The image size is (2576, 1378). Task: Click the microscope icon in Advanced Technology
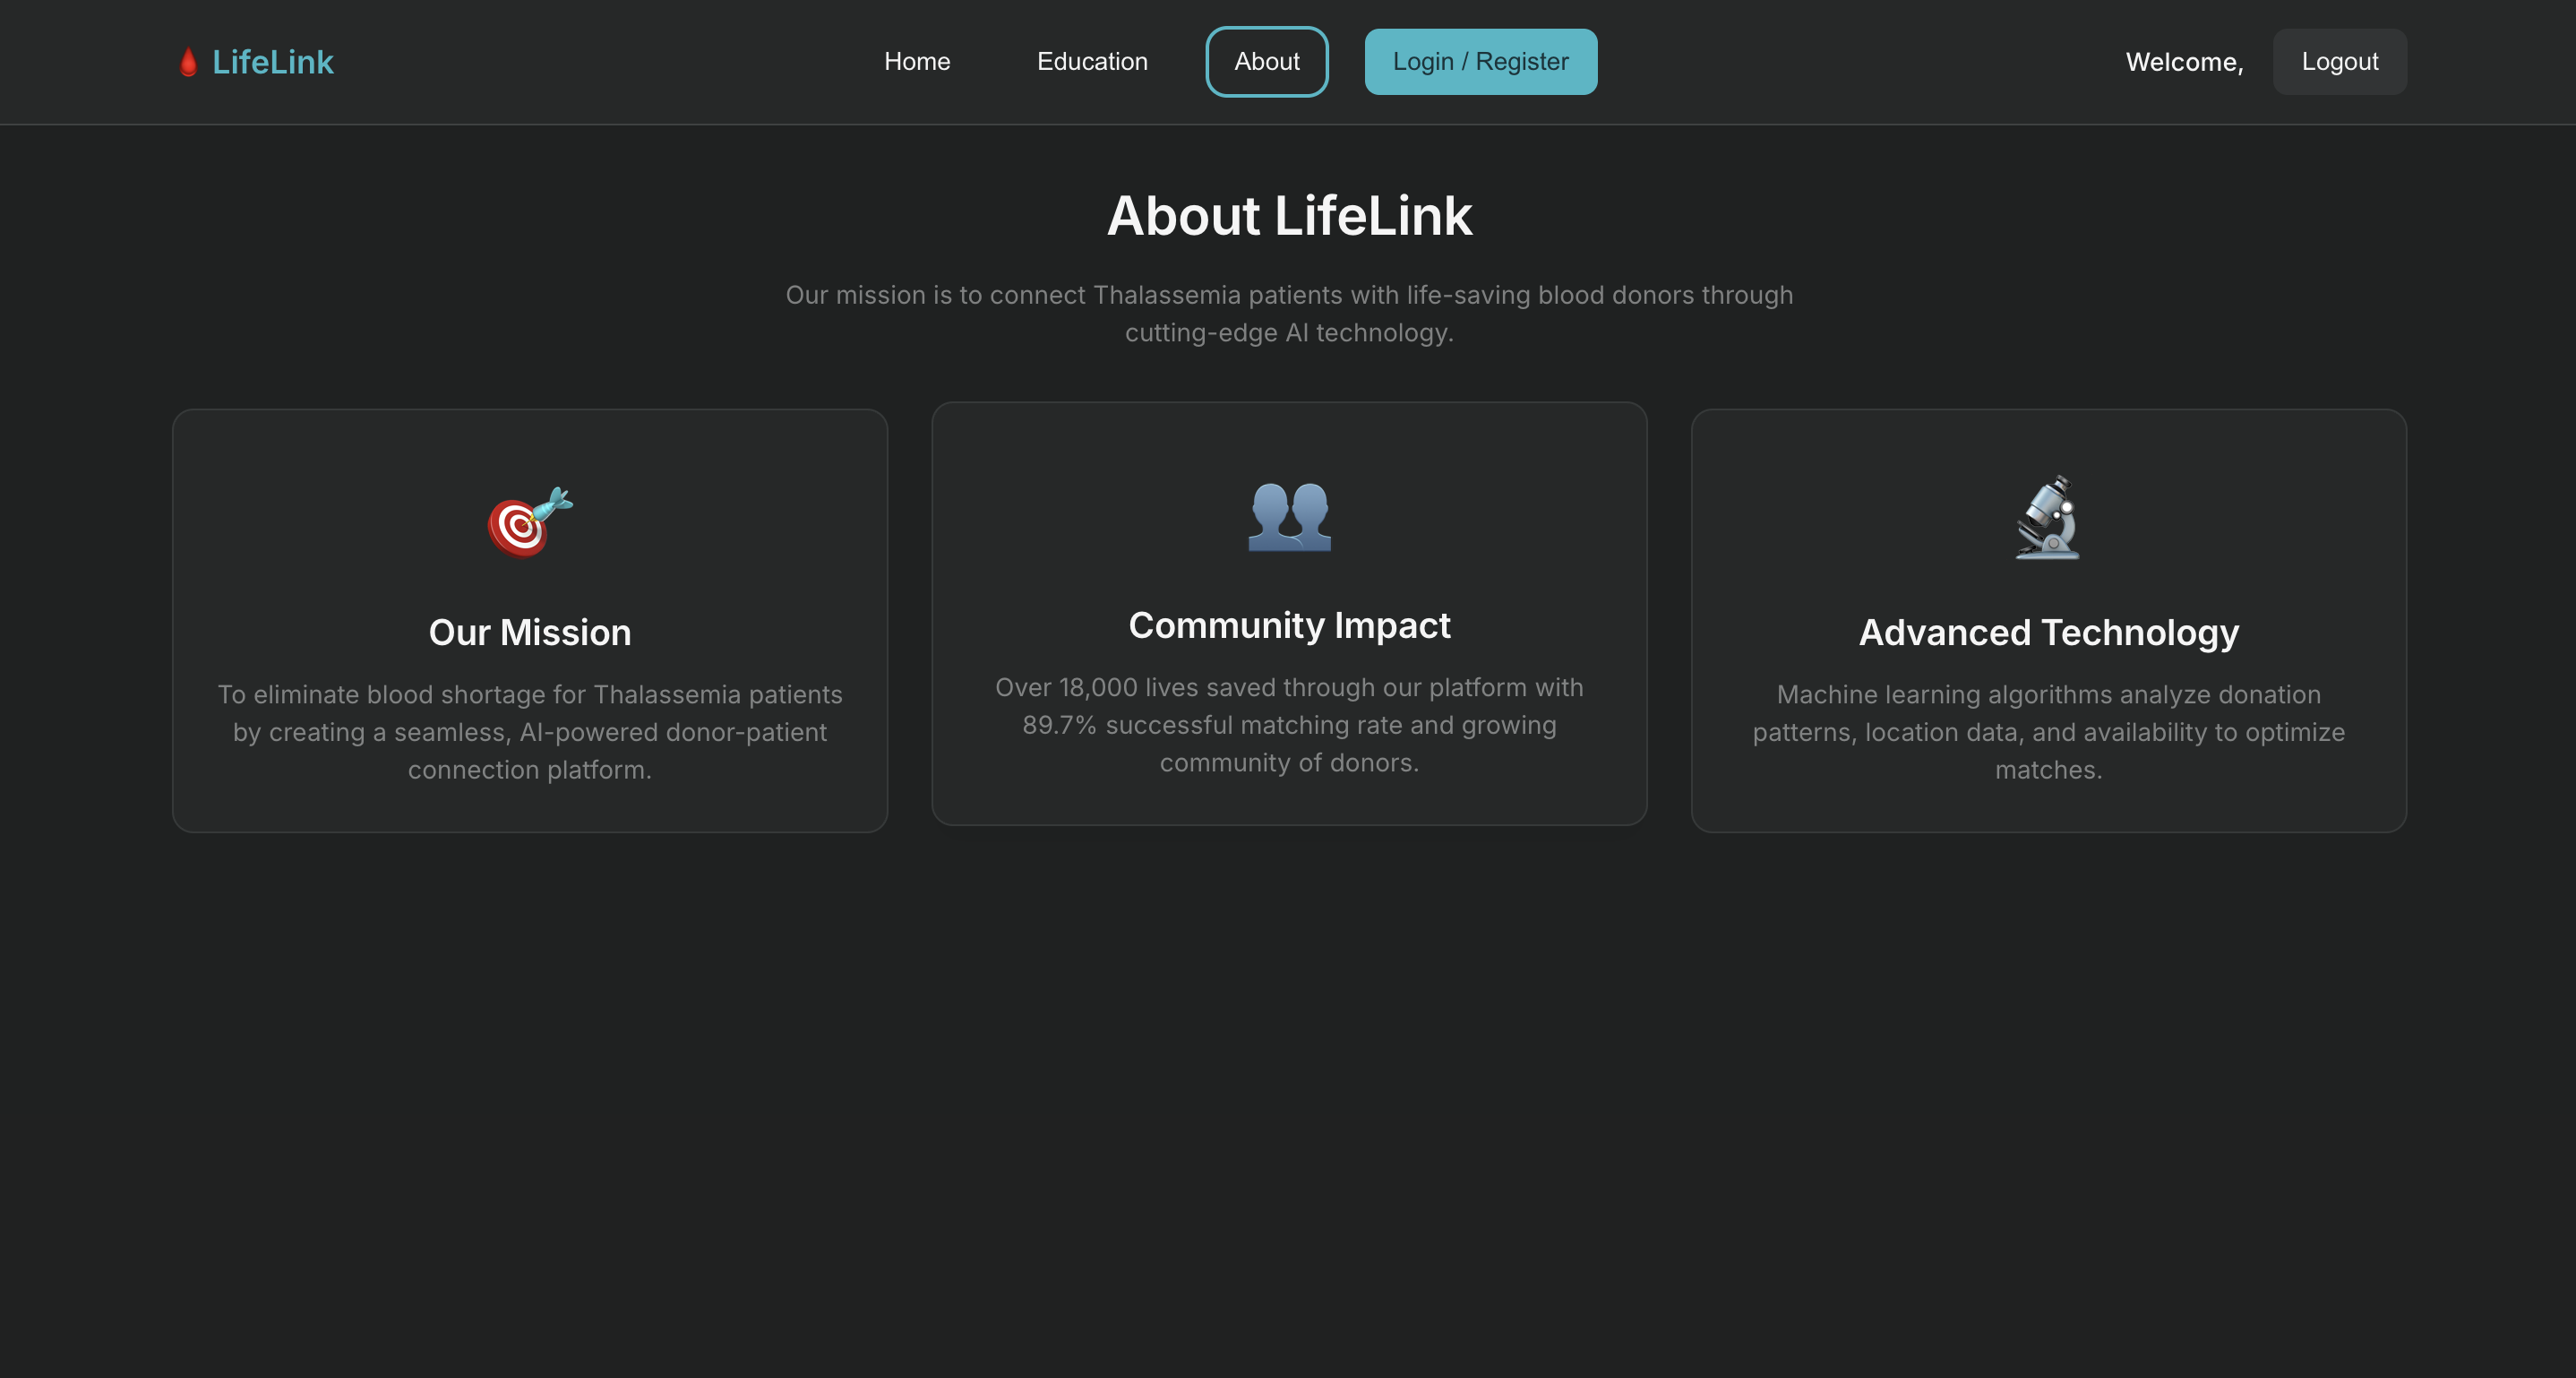[x=2047, y=518]
